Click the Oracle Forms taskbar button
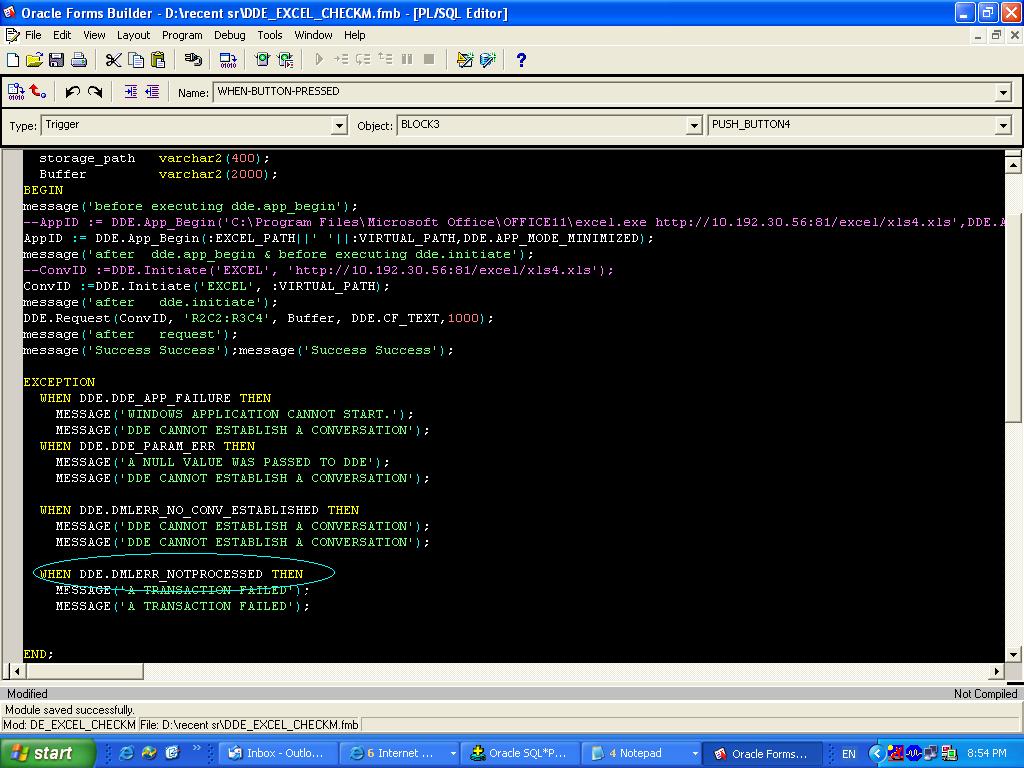The width and height of the screenshot is (1024, 768). click(763, 754)
